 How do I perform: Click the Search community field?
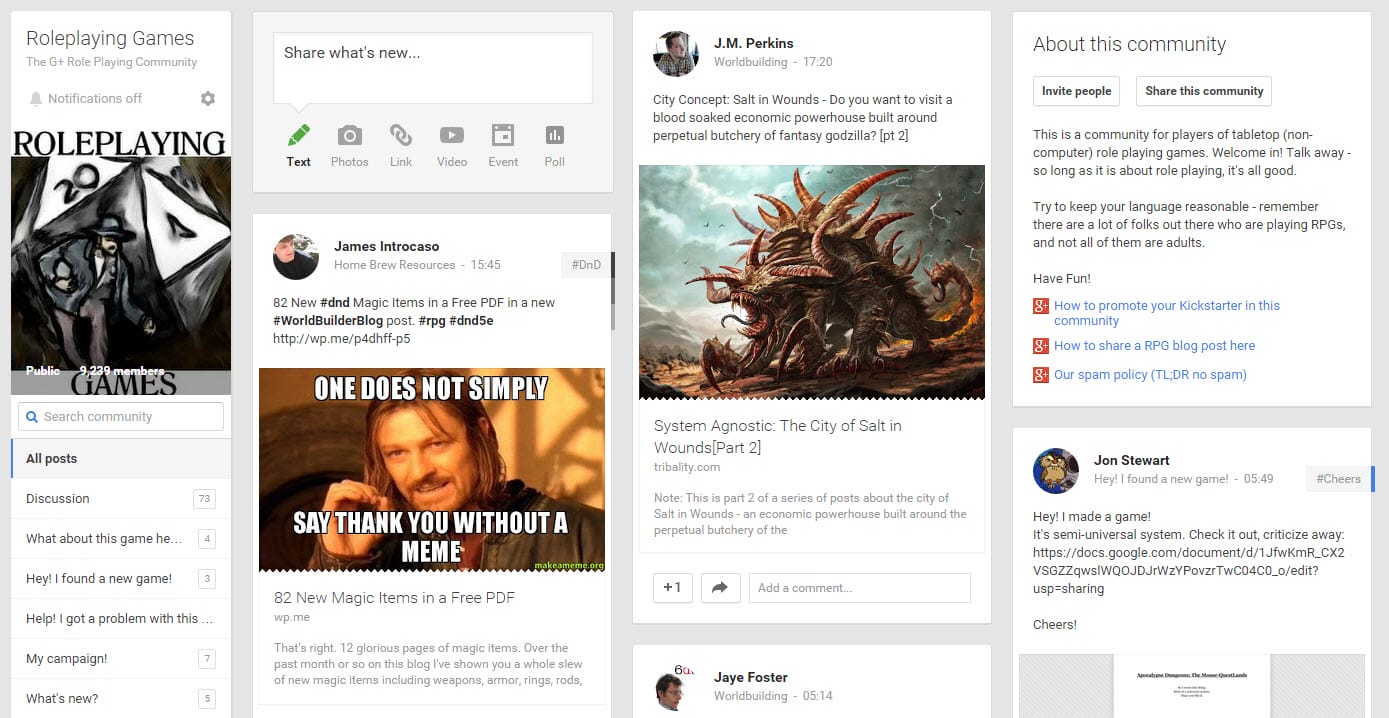pos(121,417)
